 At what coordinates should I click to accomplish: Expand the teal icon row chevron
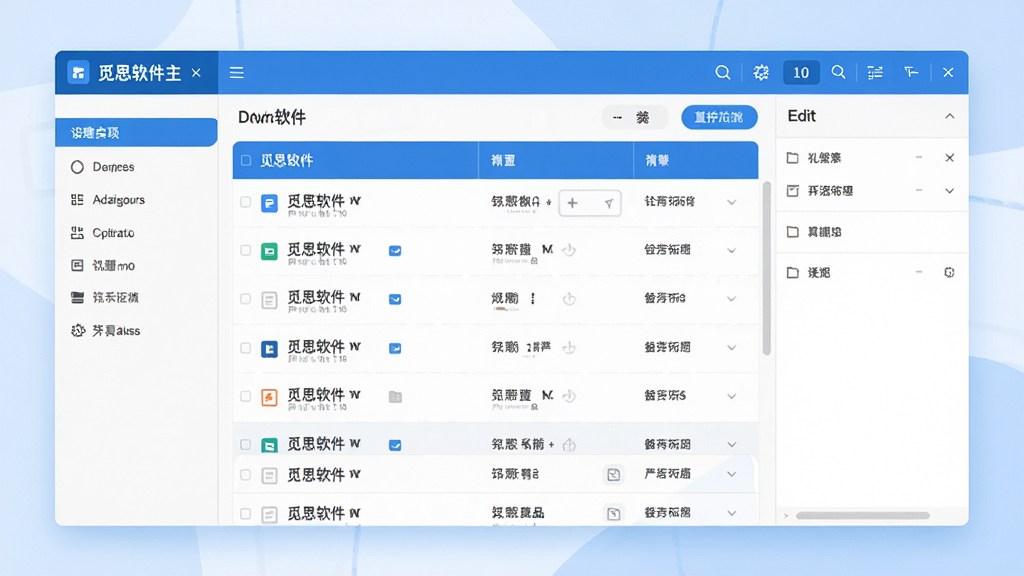point(731,445)
